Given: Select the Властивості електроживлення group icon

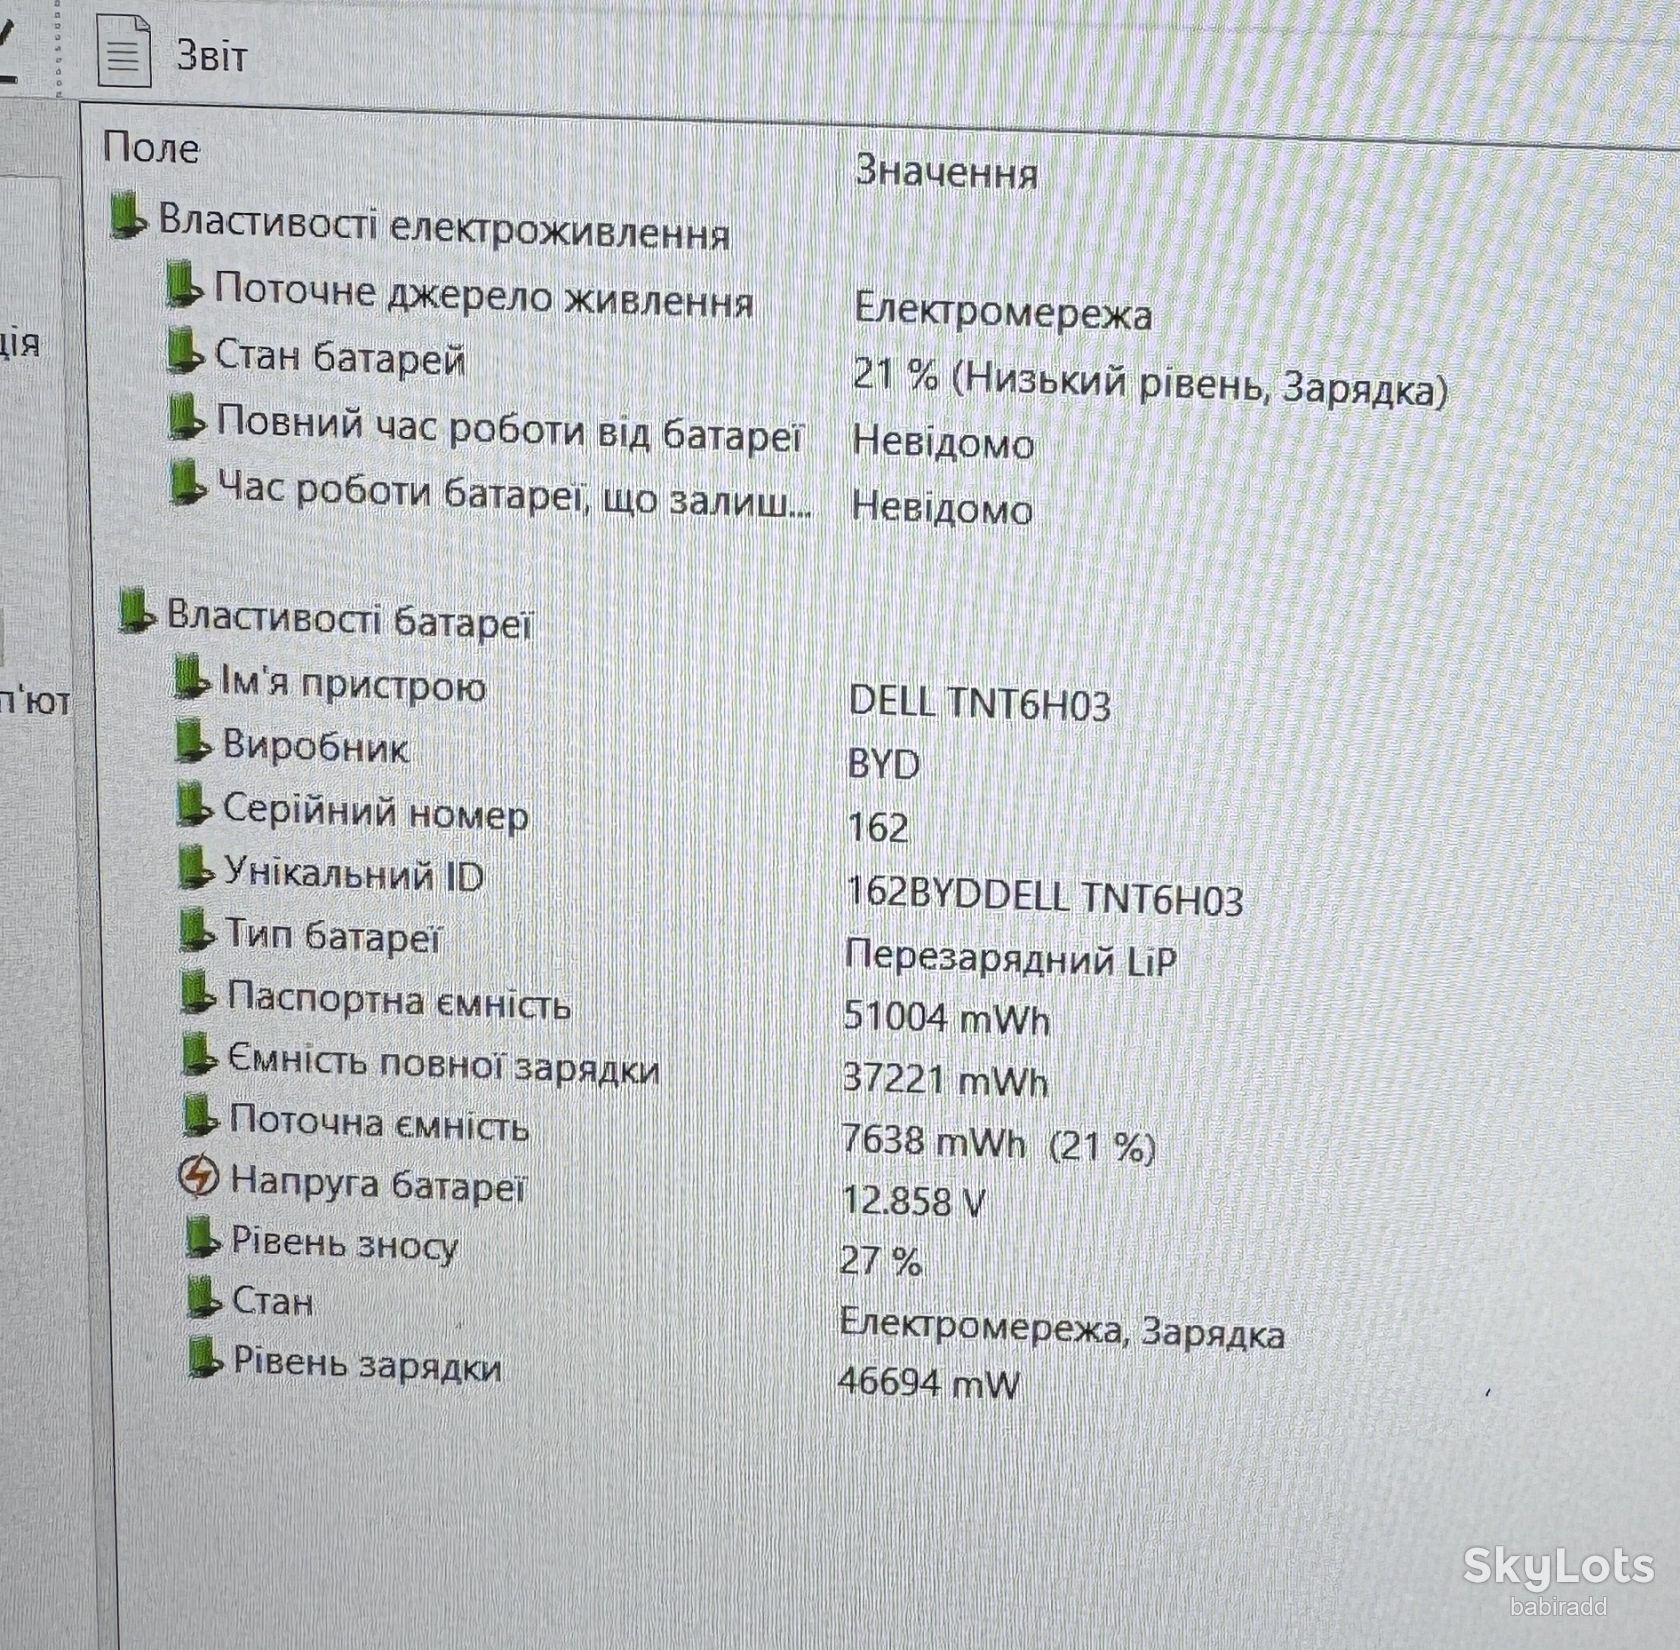Looking at the screenshot, I should [x=129, y=218].
